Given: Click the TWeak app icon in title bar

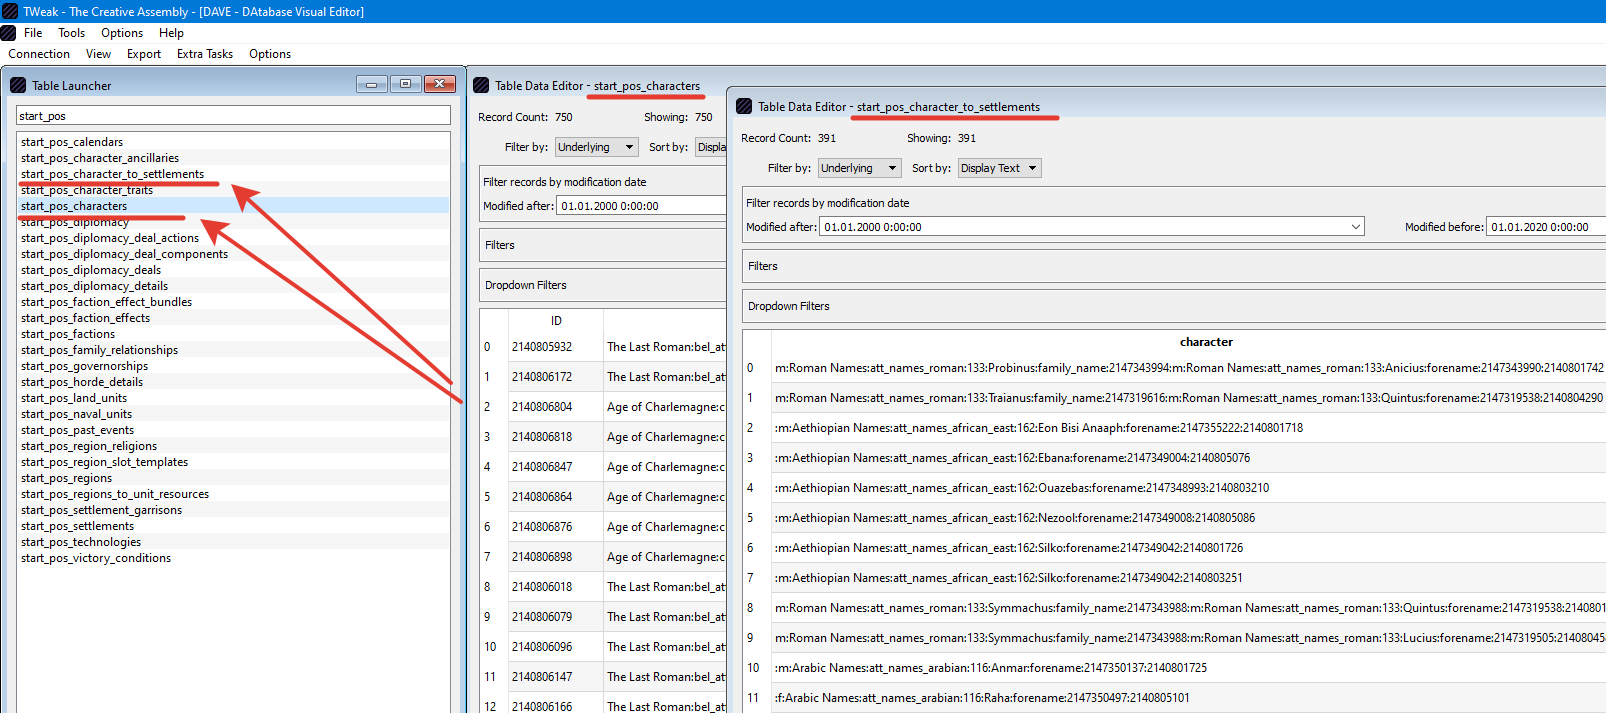Looking at the screenshot, I should [10, 11].
